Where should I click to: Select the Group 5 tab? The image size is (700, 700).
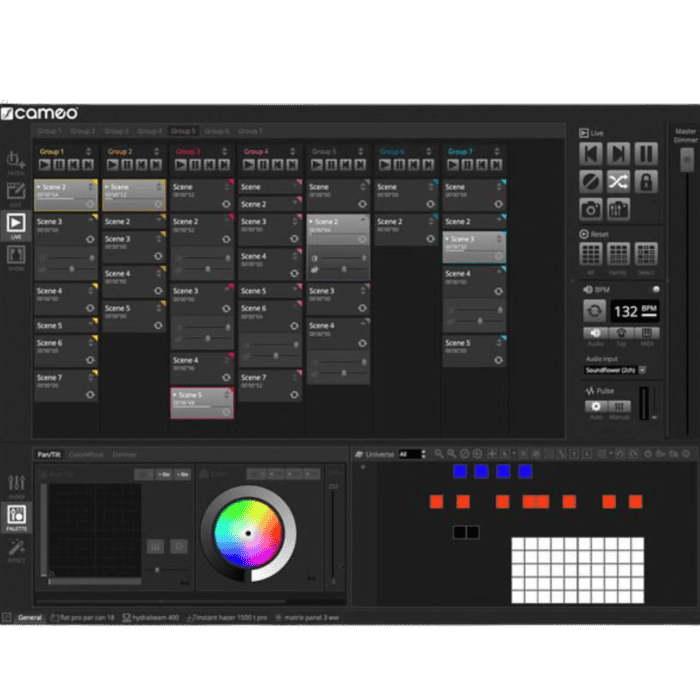point(183,131)
